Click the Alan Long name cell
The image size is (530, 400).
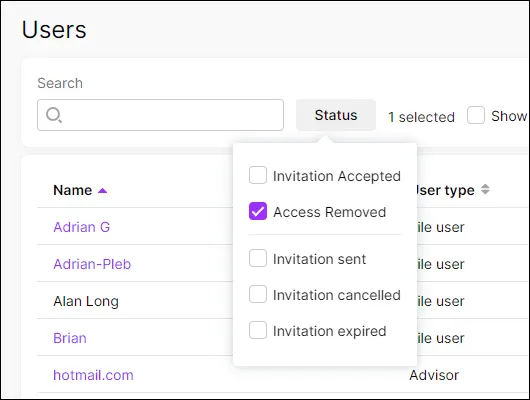click(x=86, y=301)
